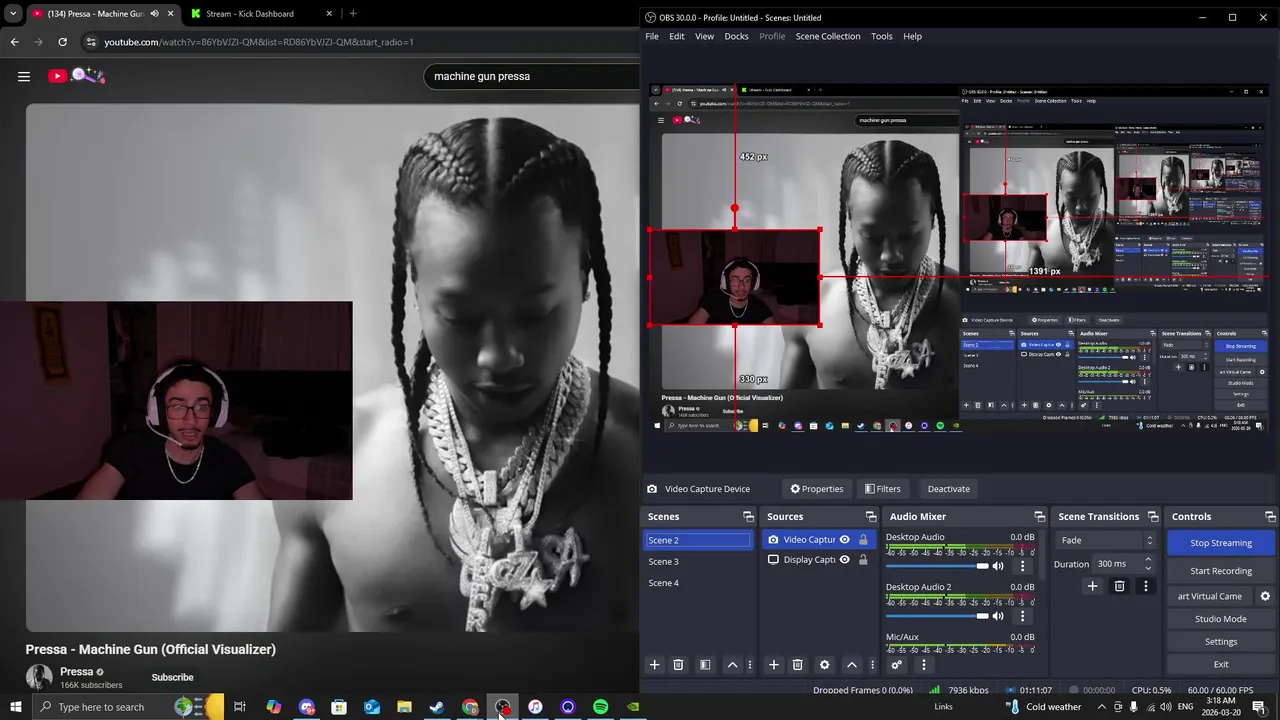Open a new Chrome tab

353,14
